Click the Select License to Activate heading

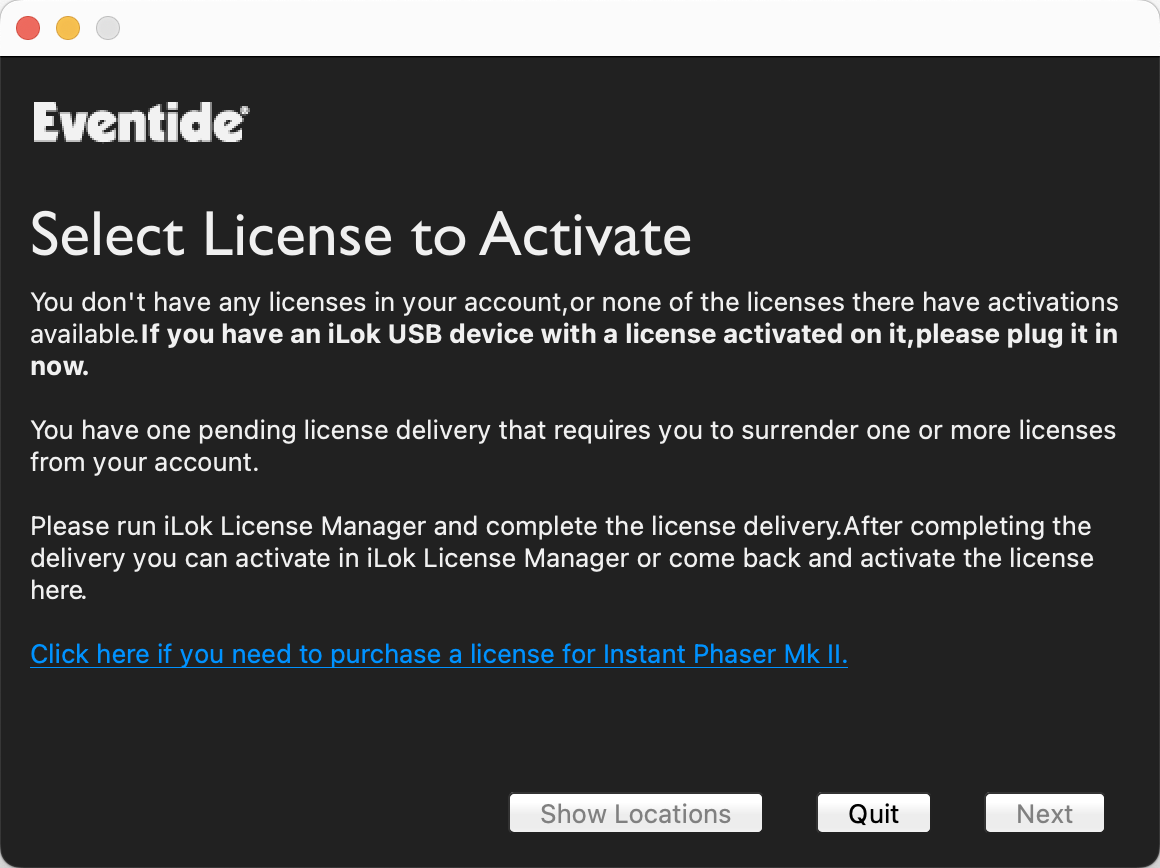coord(361,235)
